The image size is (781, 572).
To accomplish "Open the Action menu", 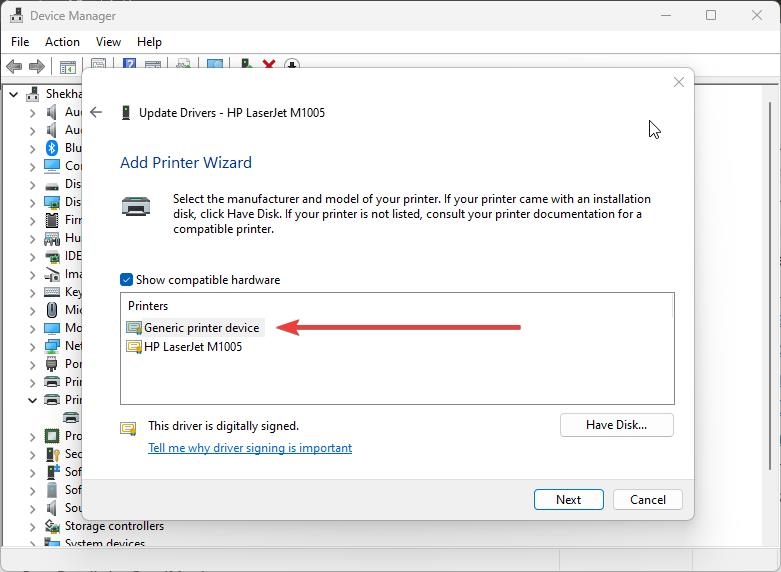I will [x=62, y=42].
